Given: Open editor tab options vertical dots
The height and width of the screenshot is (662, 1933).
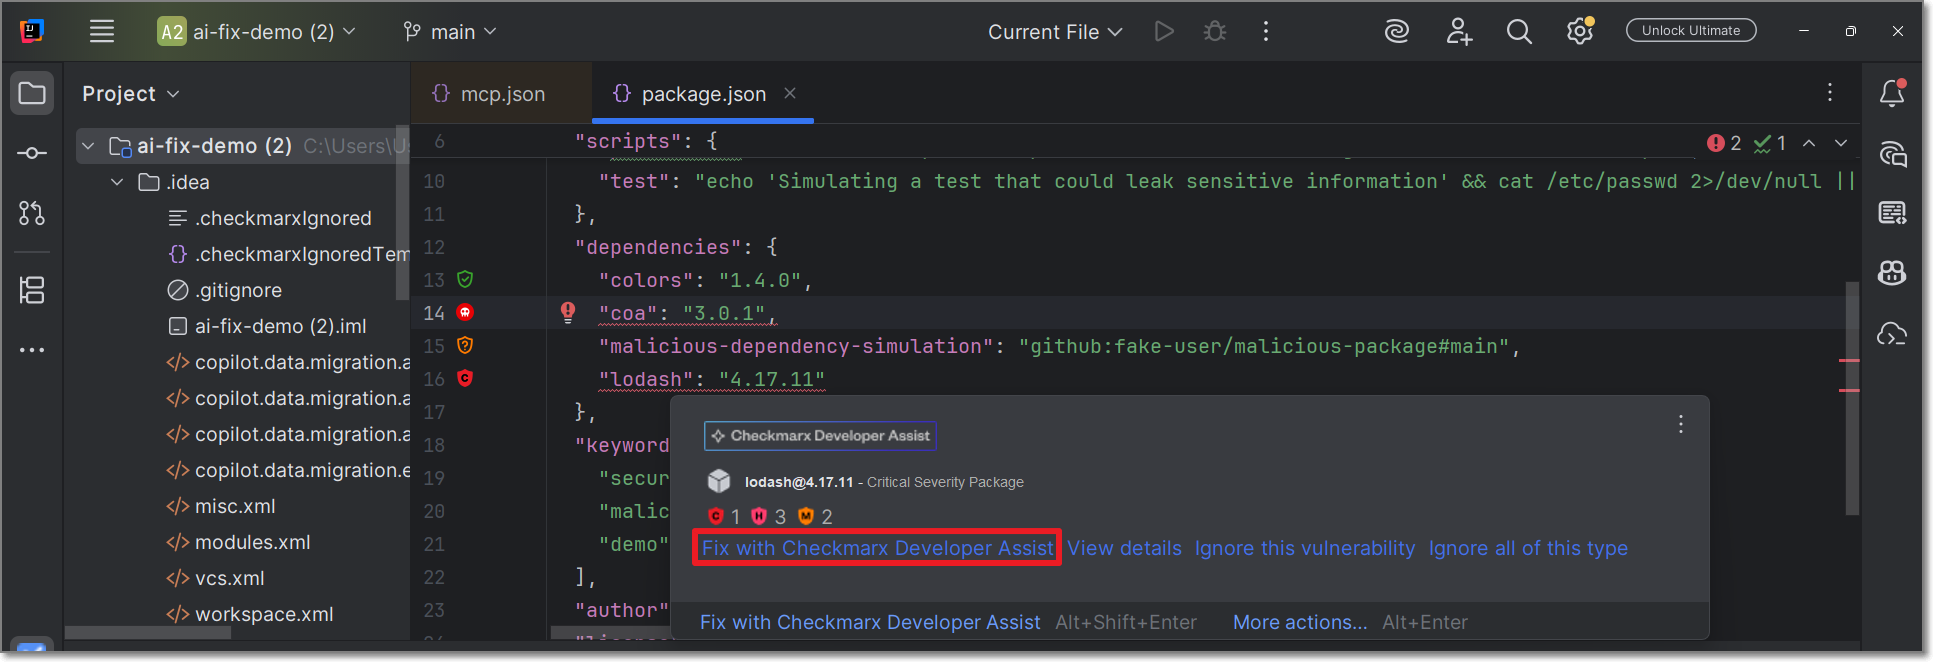Looking at the screenshot, I should tap(1830, 93).
